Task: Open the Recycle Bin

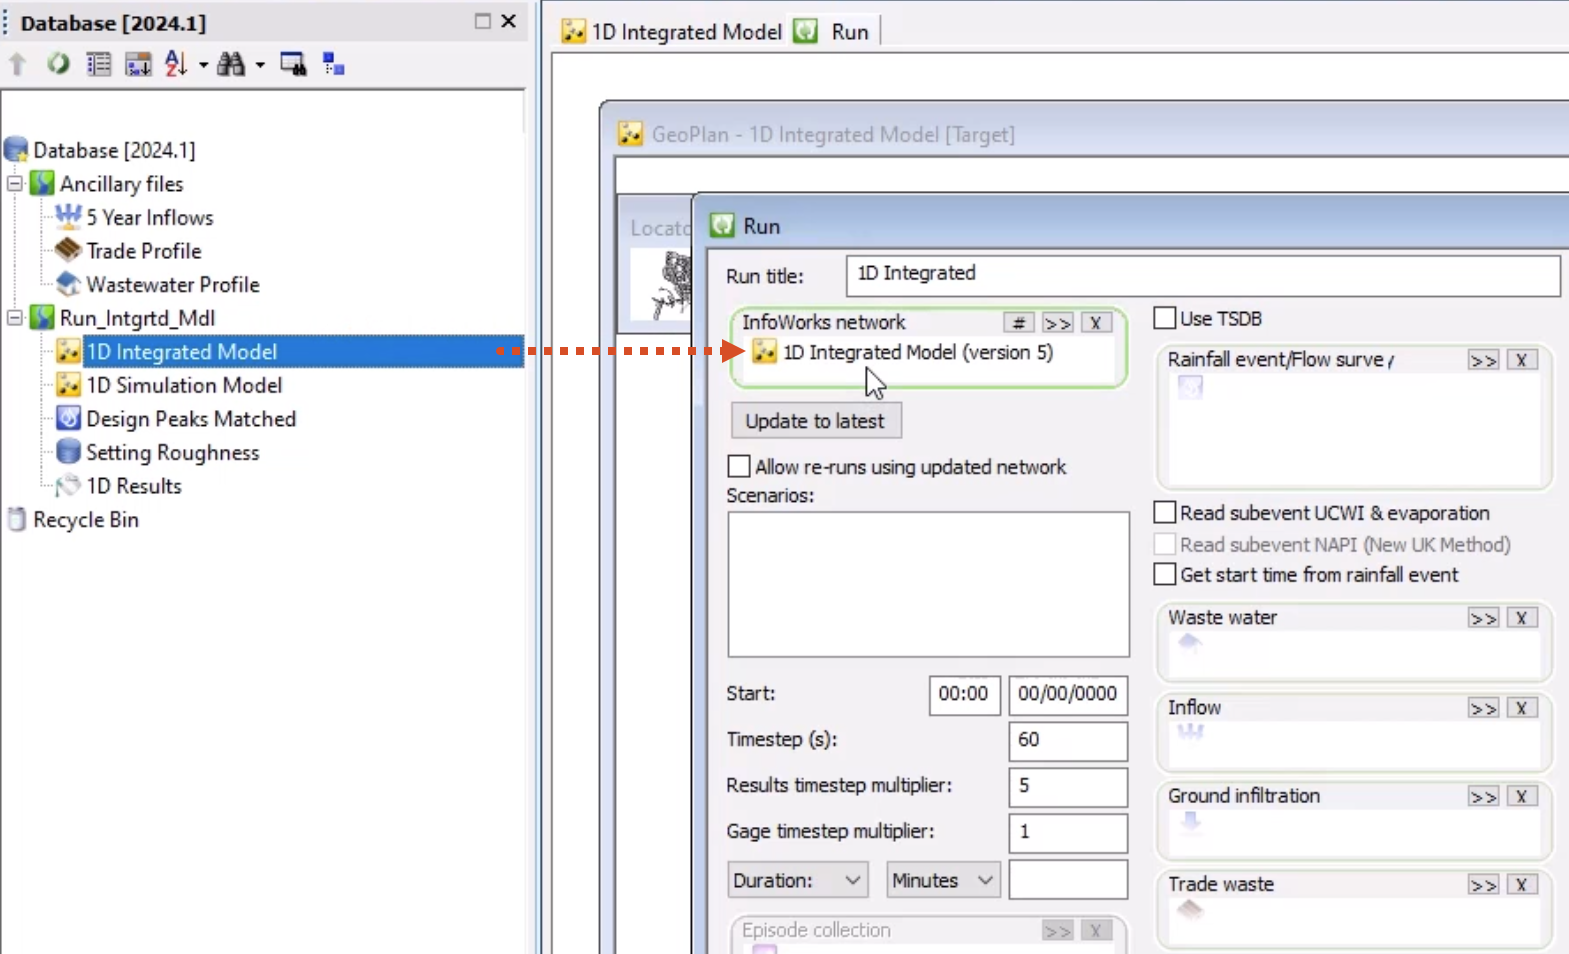Action: tap(85, 520)
